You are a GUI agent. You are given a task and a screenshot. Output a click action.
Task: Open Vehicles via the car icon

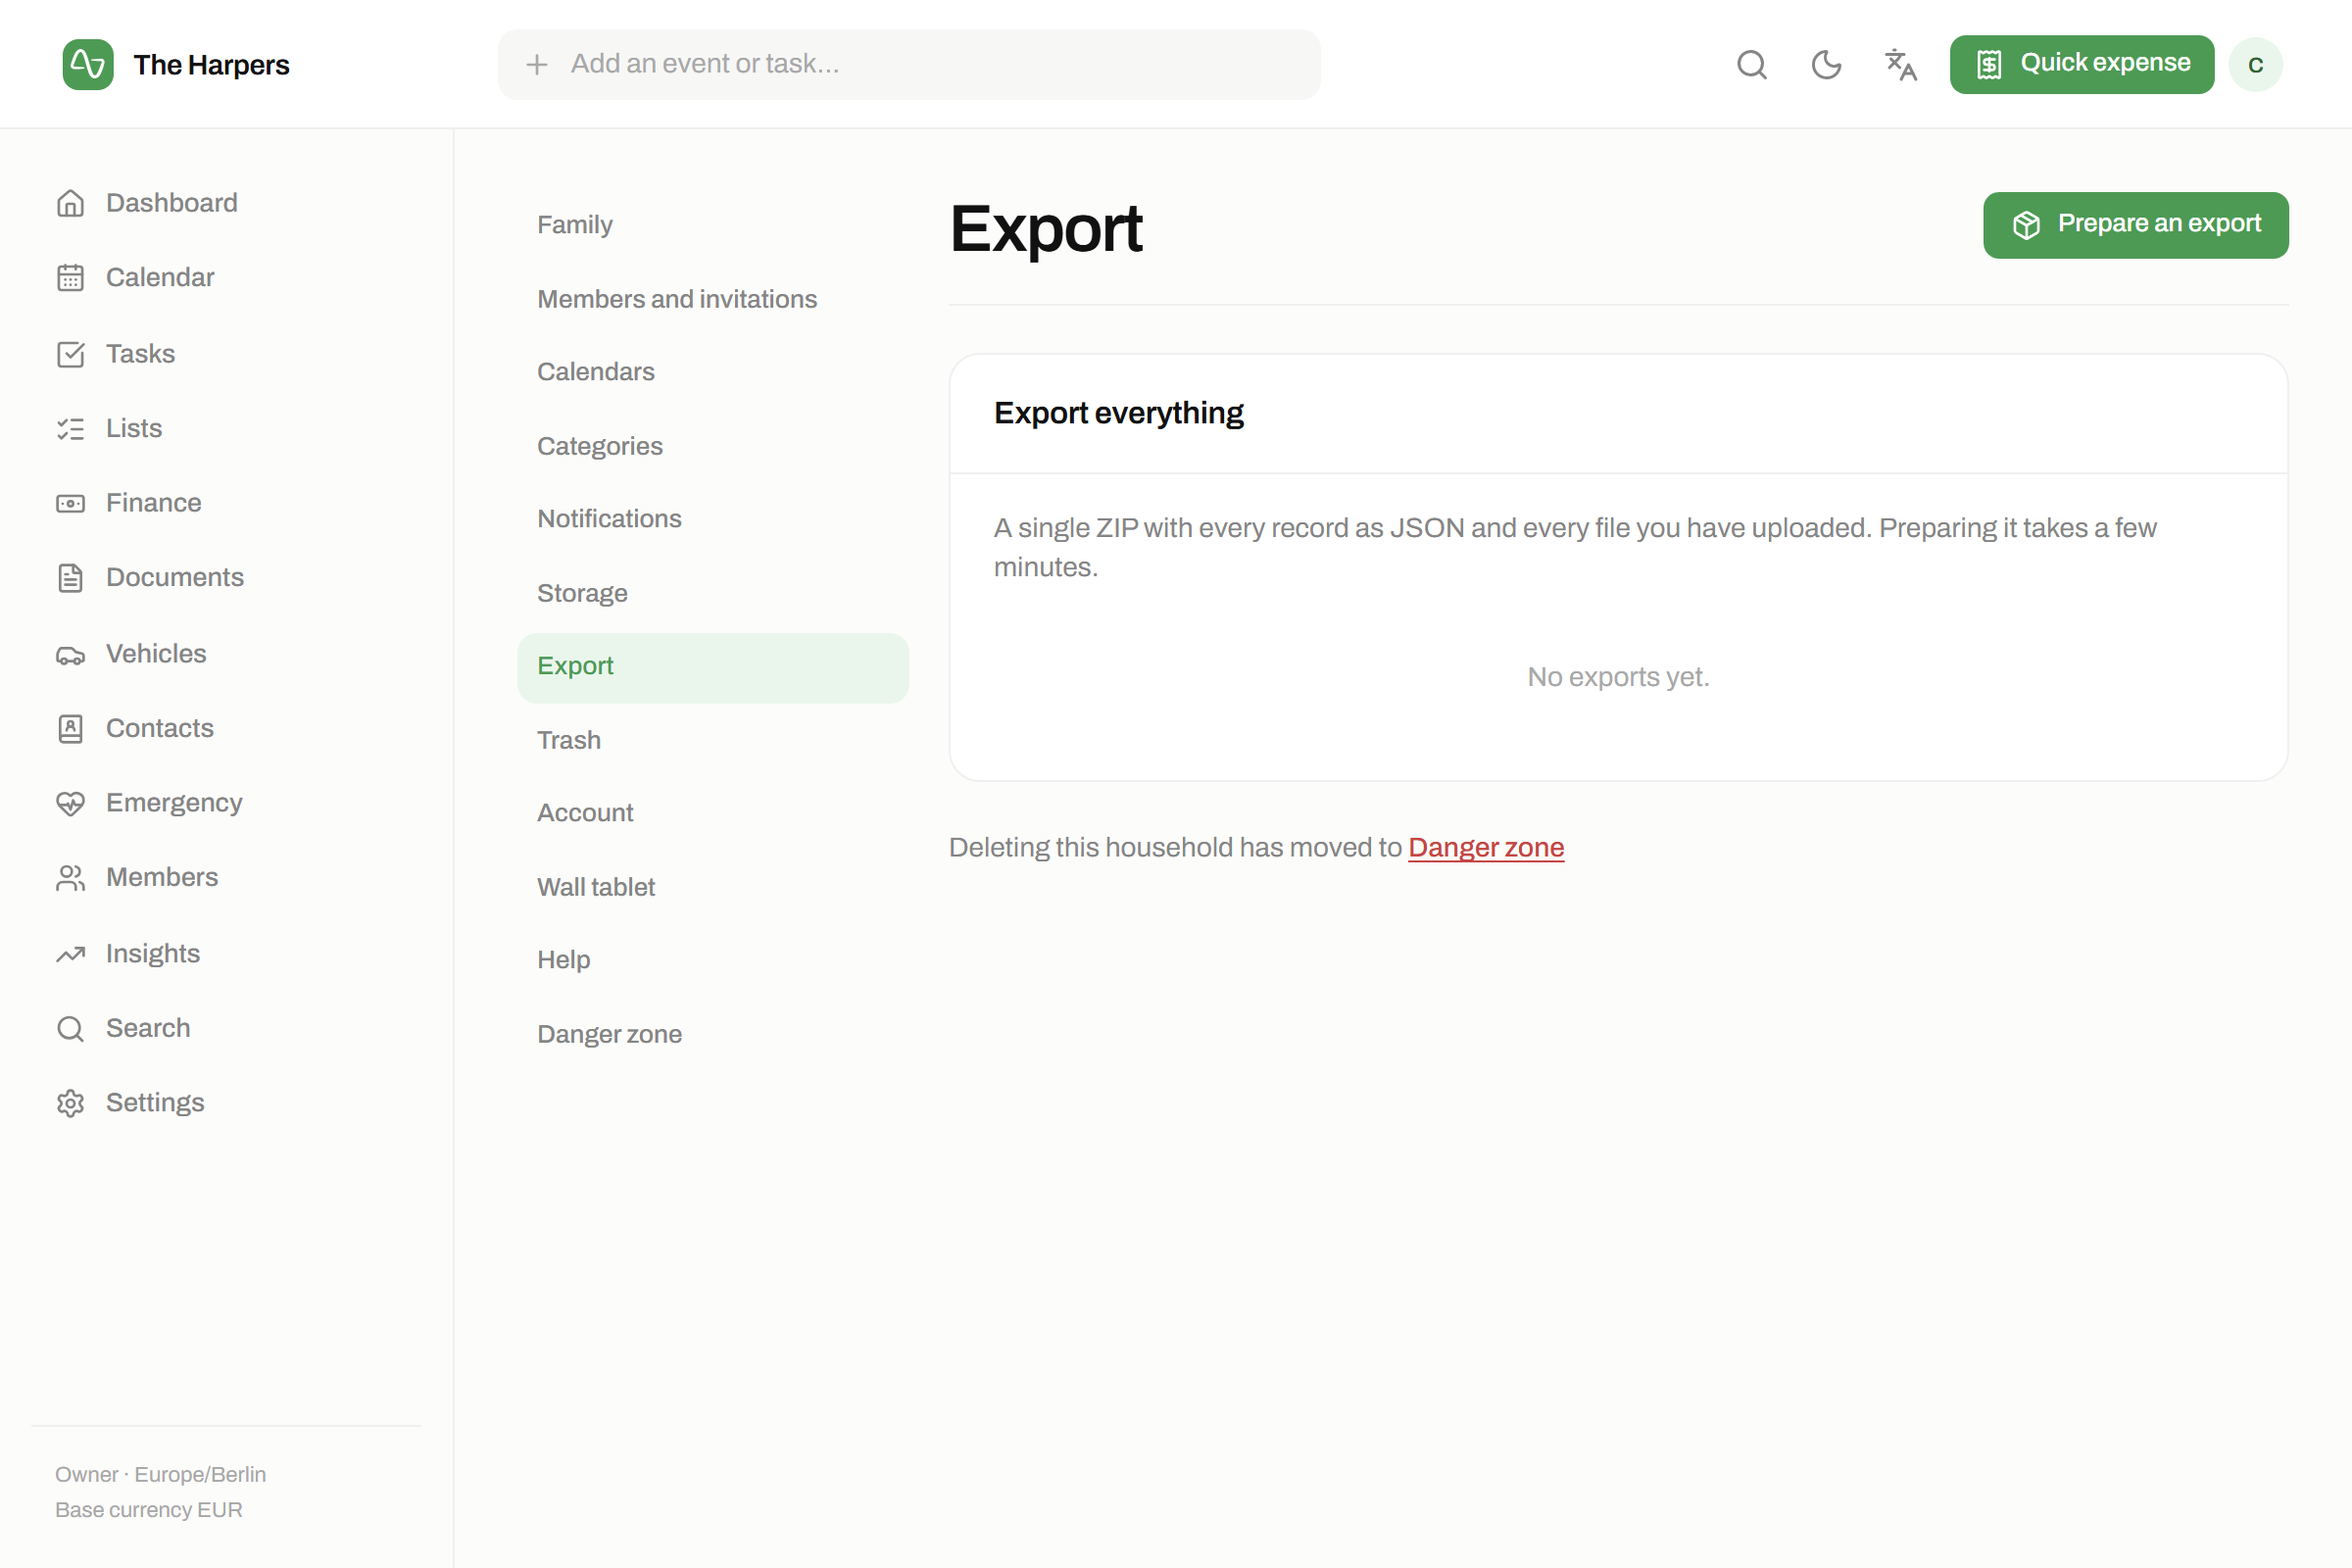(70, 654)
